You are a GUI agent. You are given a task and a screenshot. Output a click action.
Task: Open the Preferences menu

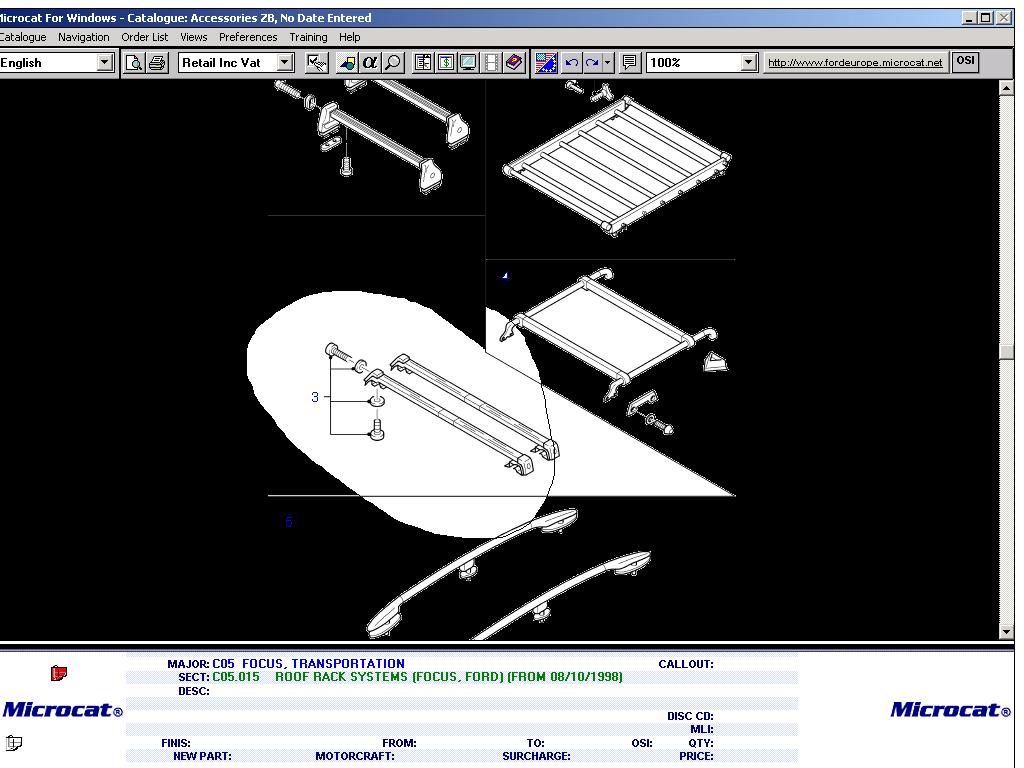[248, 37]
